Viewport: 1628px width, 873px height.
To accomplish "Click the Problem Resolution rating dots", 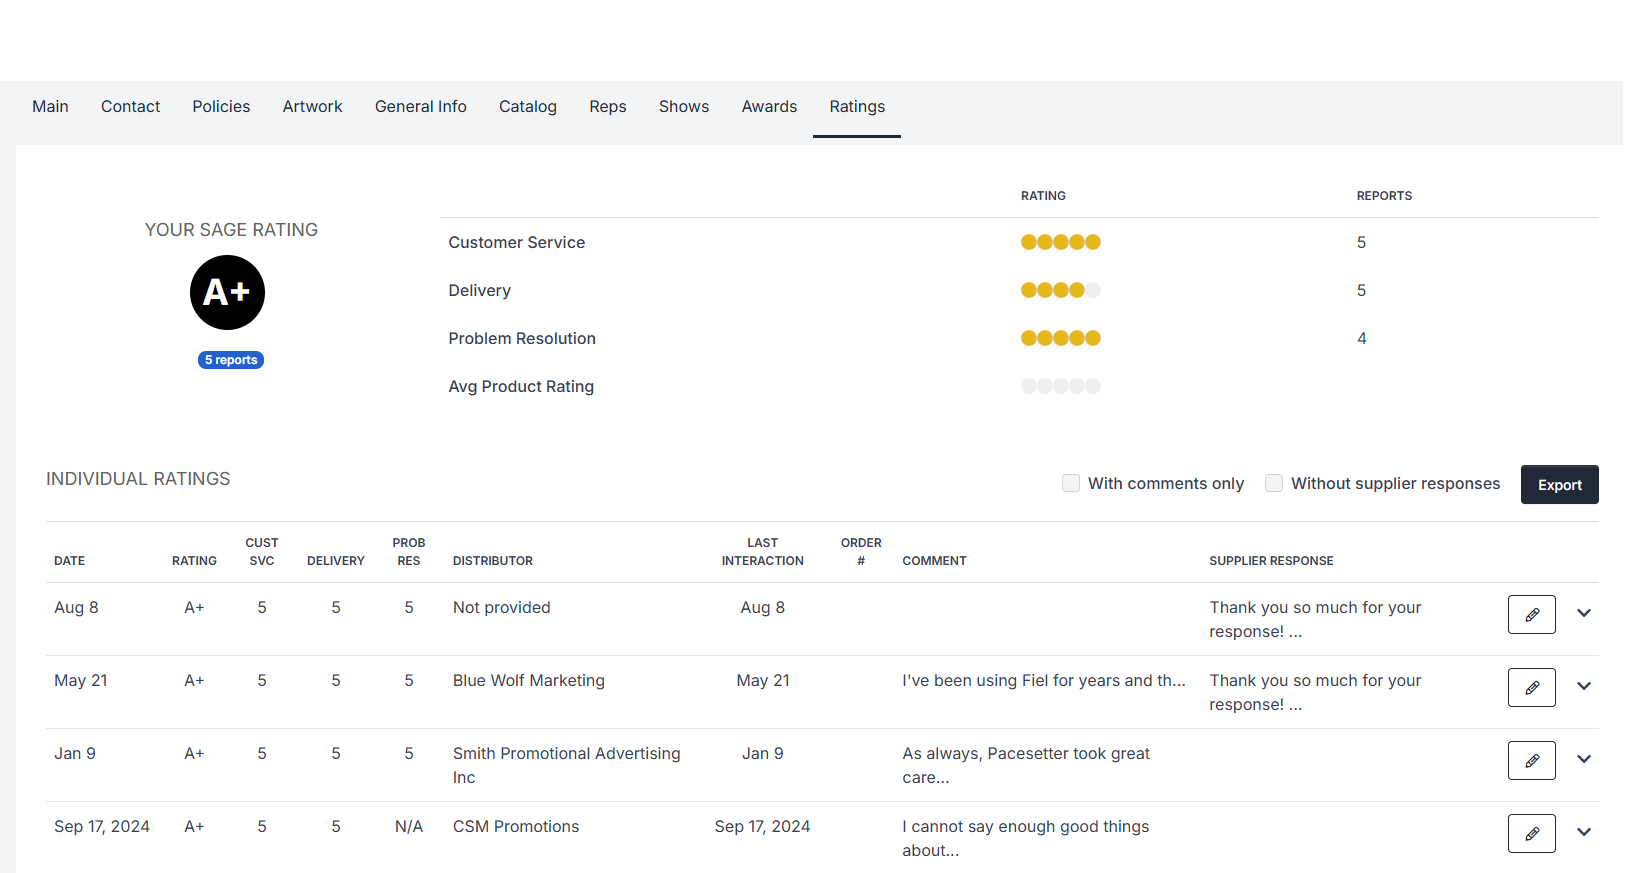I will tap(1060, 338).
